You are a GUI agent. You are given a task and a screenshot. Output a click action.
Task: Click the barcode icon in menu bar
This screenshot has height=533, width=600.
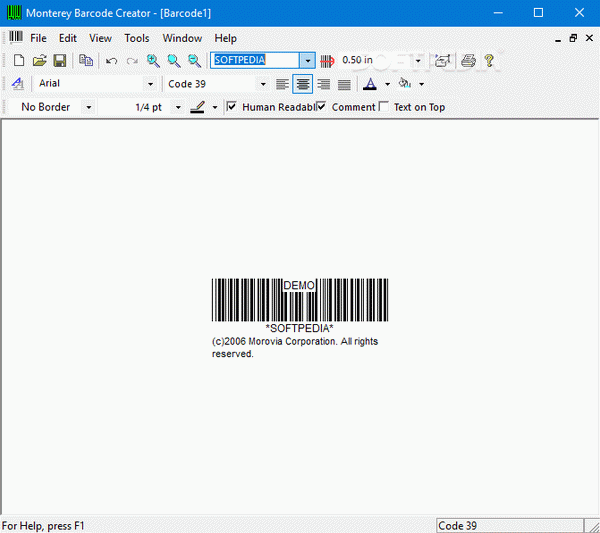16,37
